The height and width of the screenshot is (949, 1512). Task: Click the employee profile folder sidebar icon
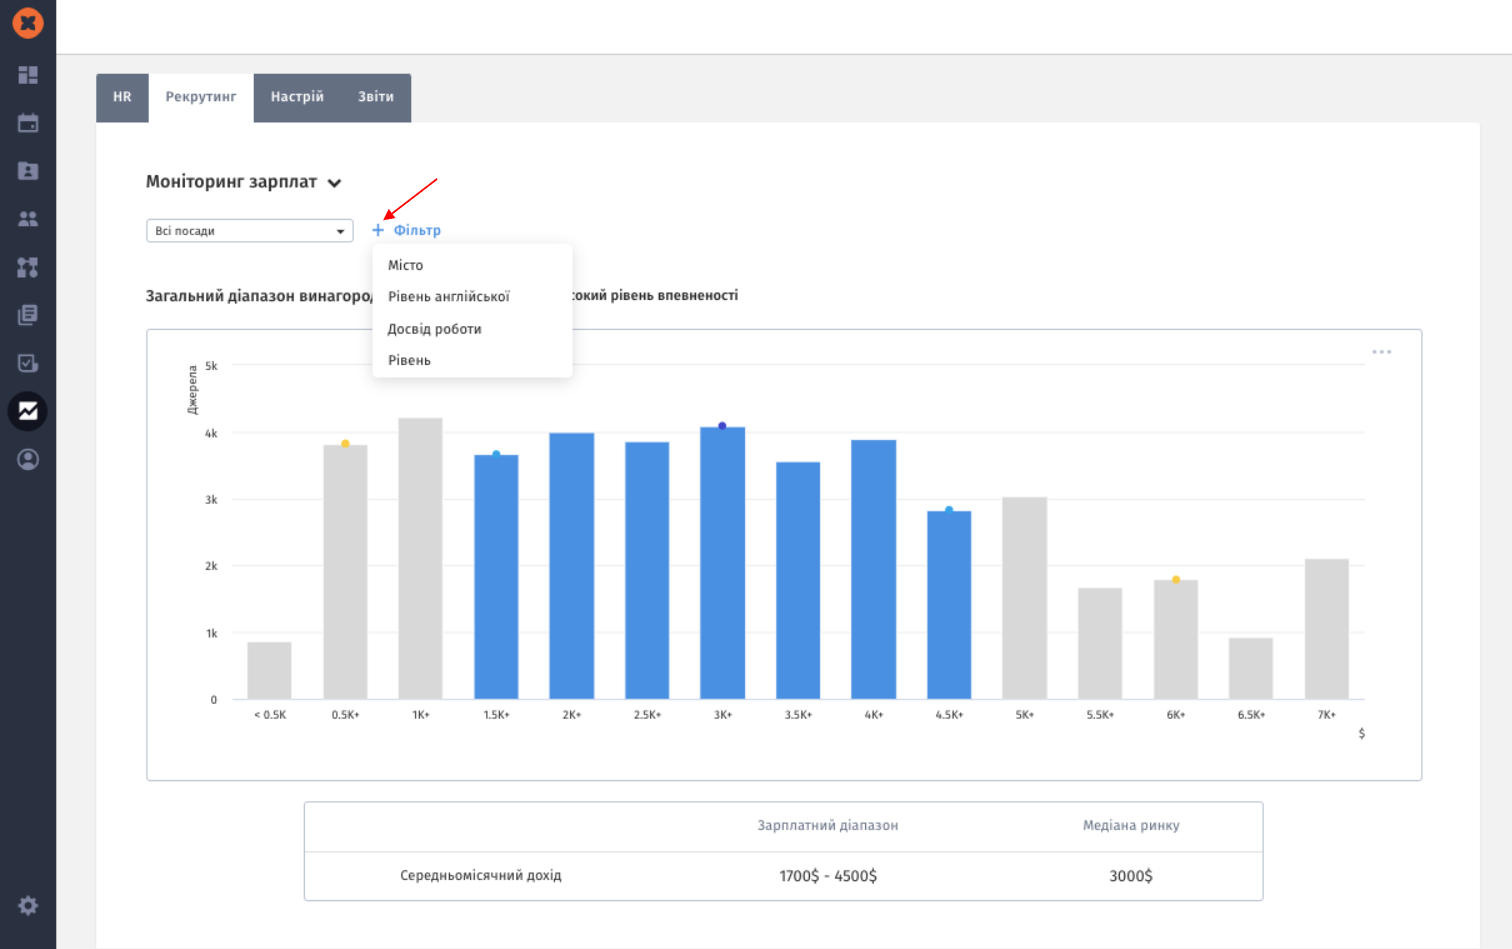[28, 171]
